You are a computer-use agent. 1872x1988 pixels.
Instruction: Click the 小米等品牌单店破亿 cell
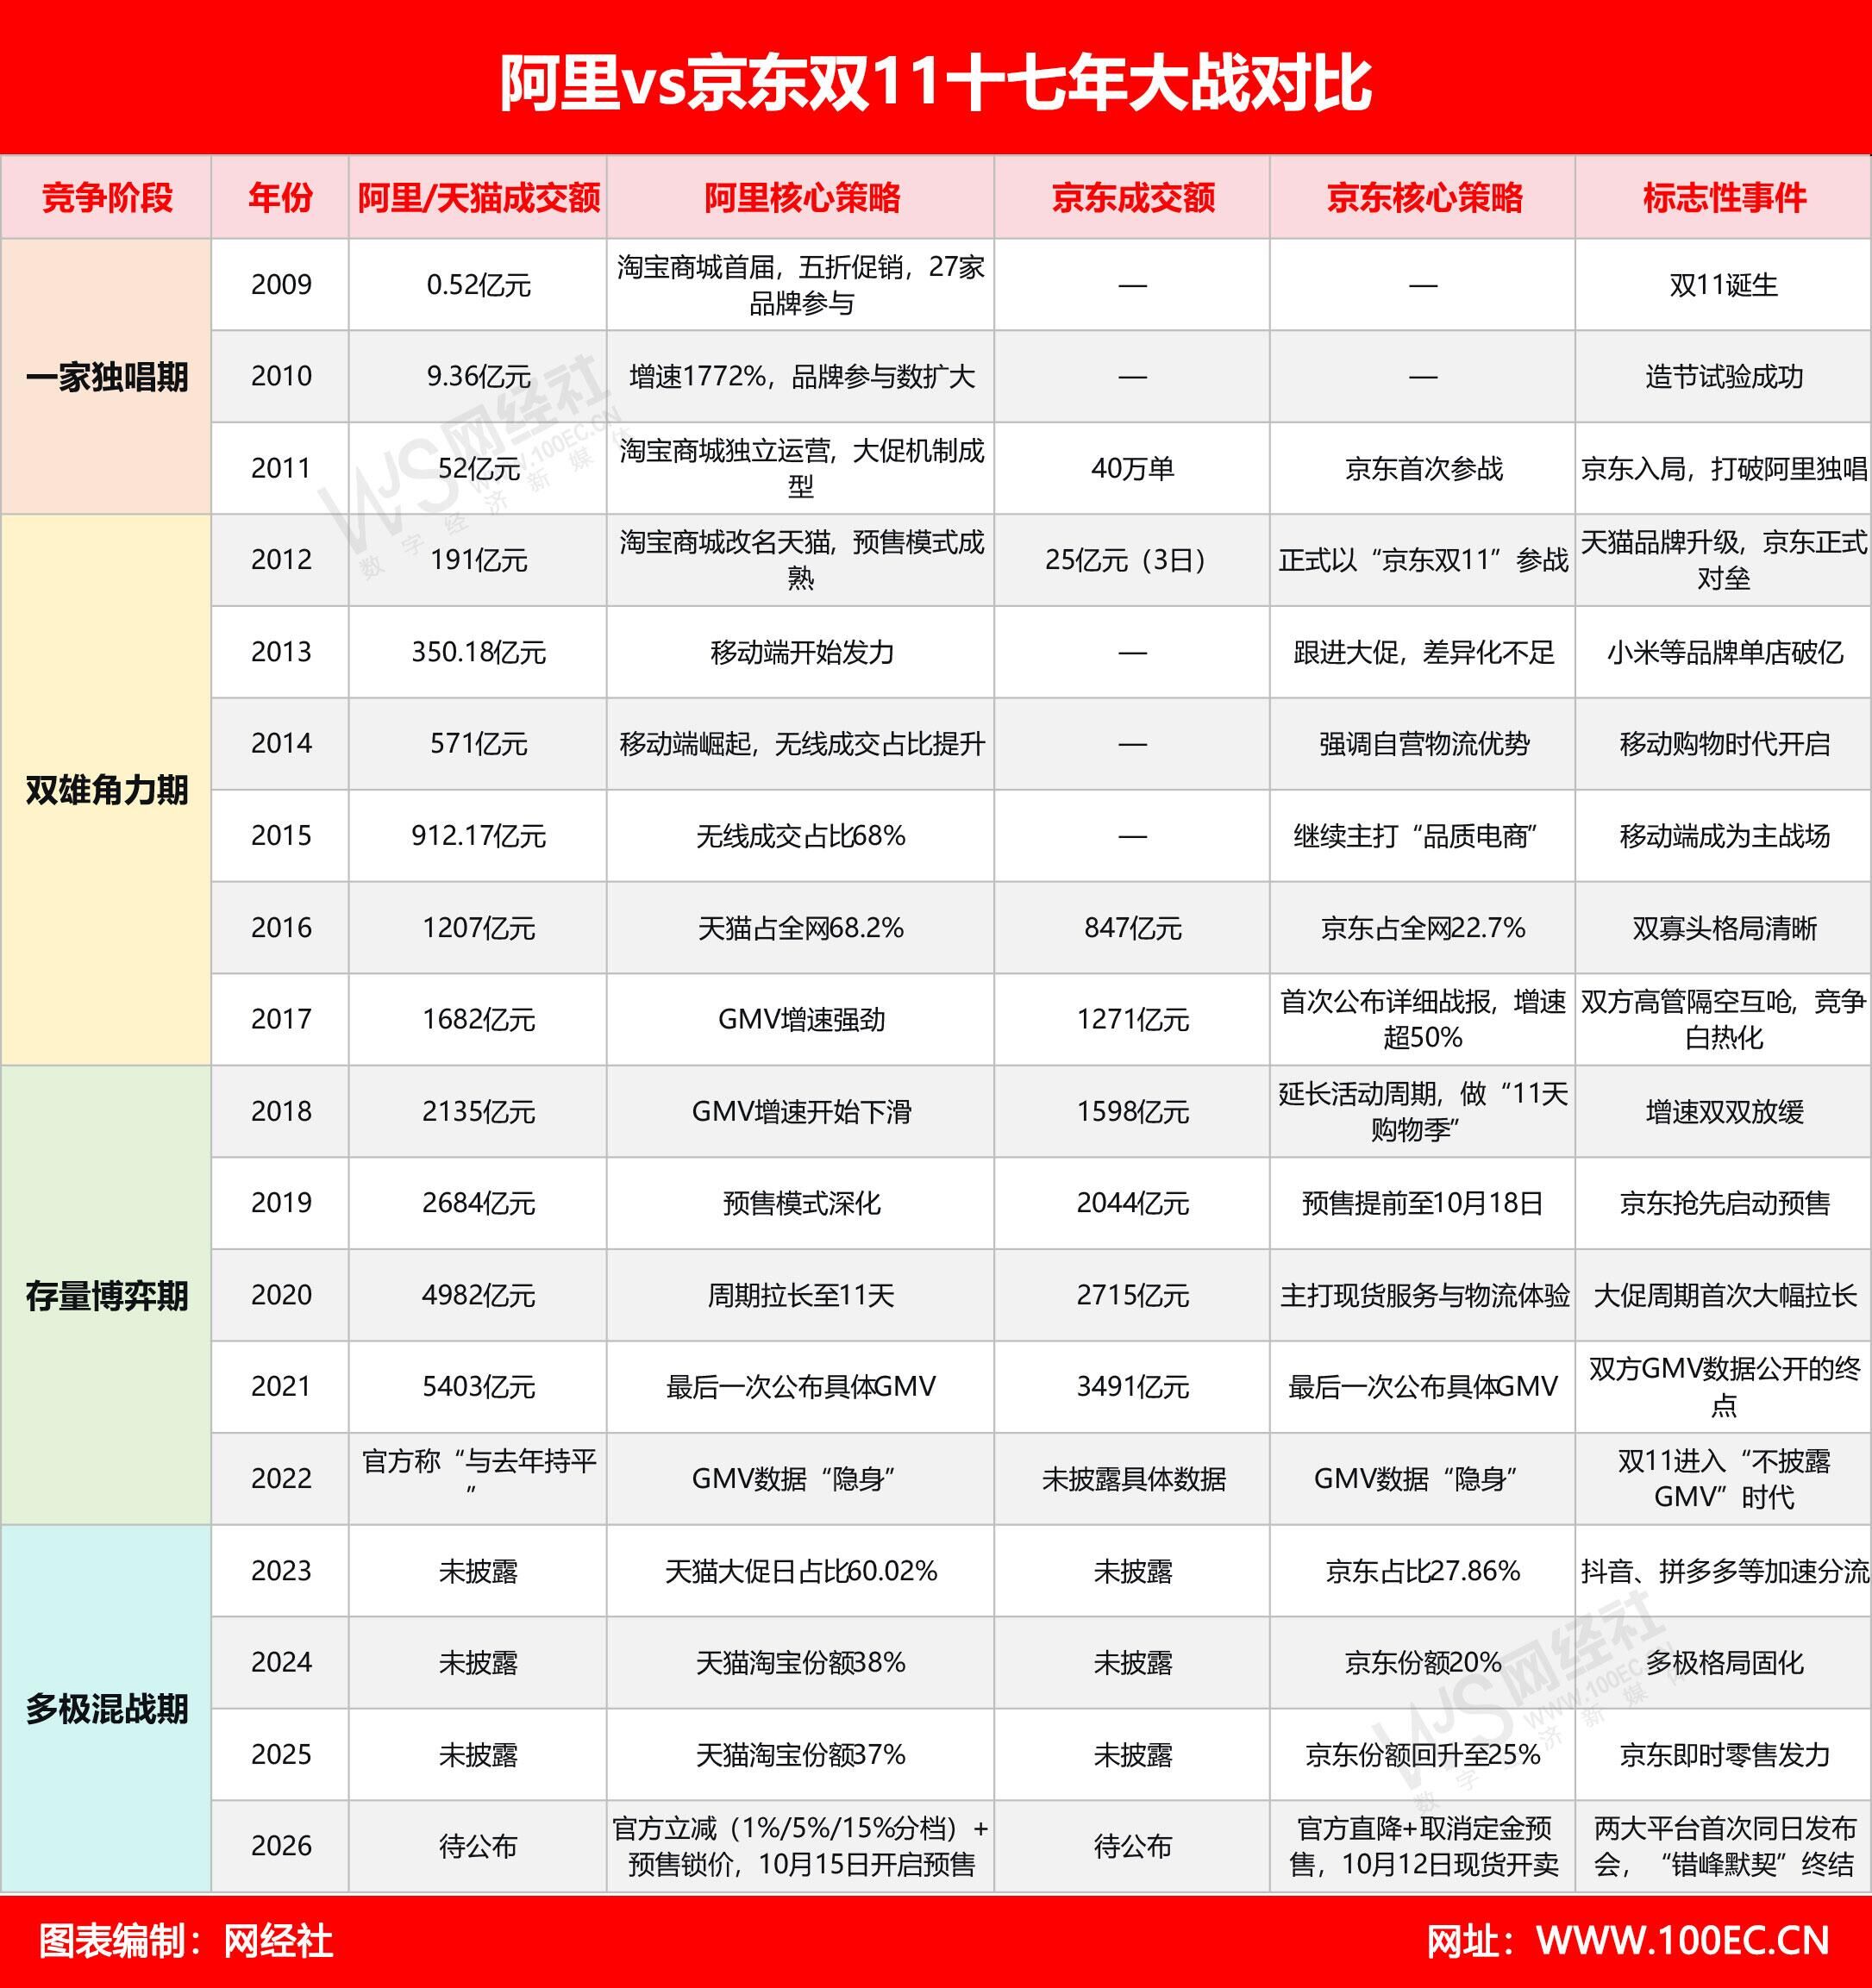point(1724,652)
